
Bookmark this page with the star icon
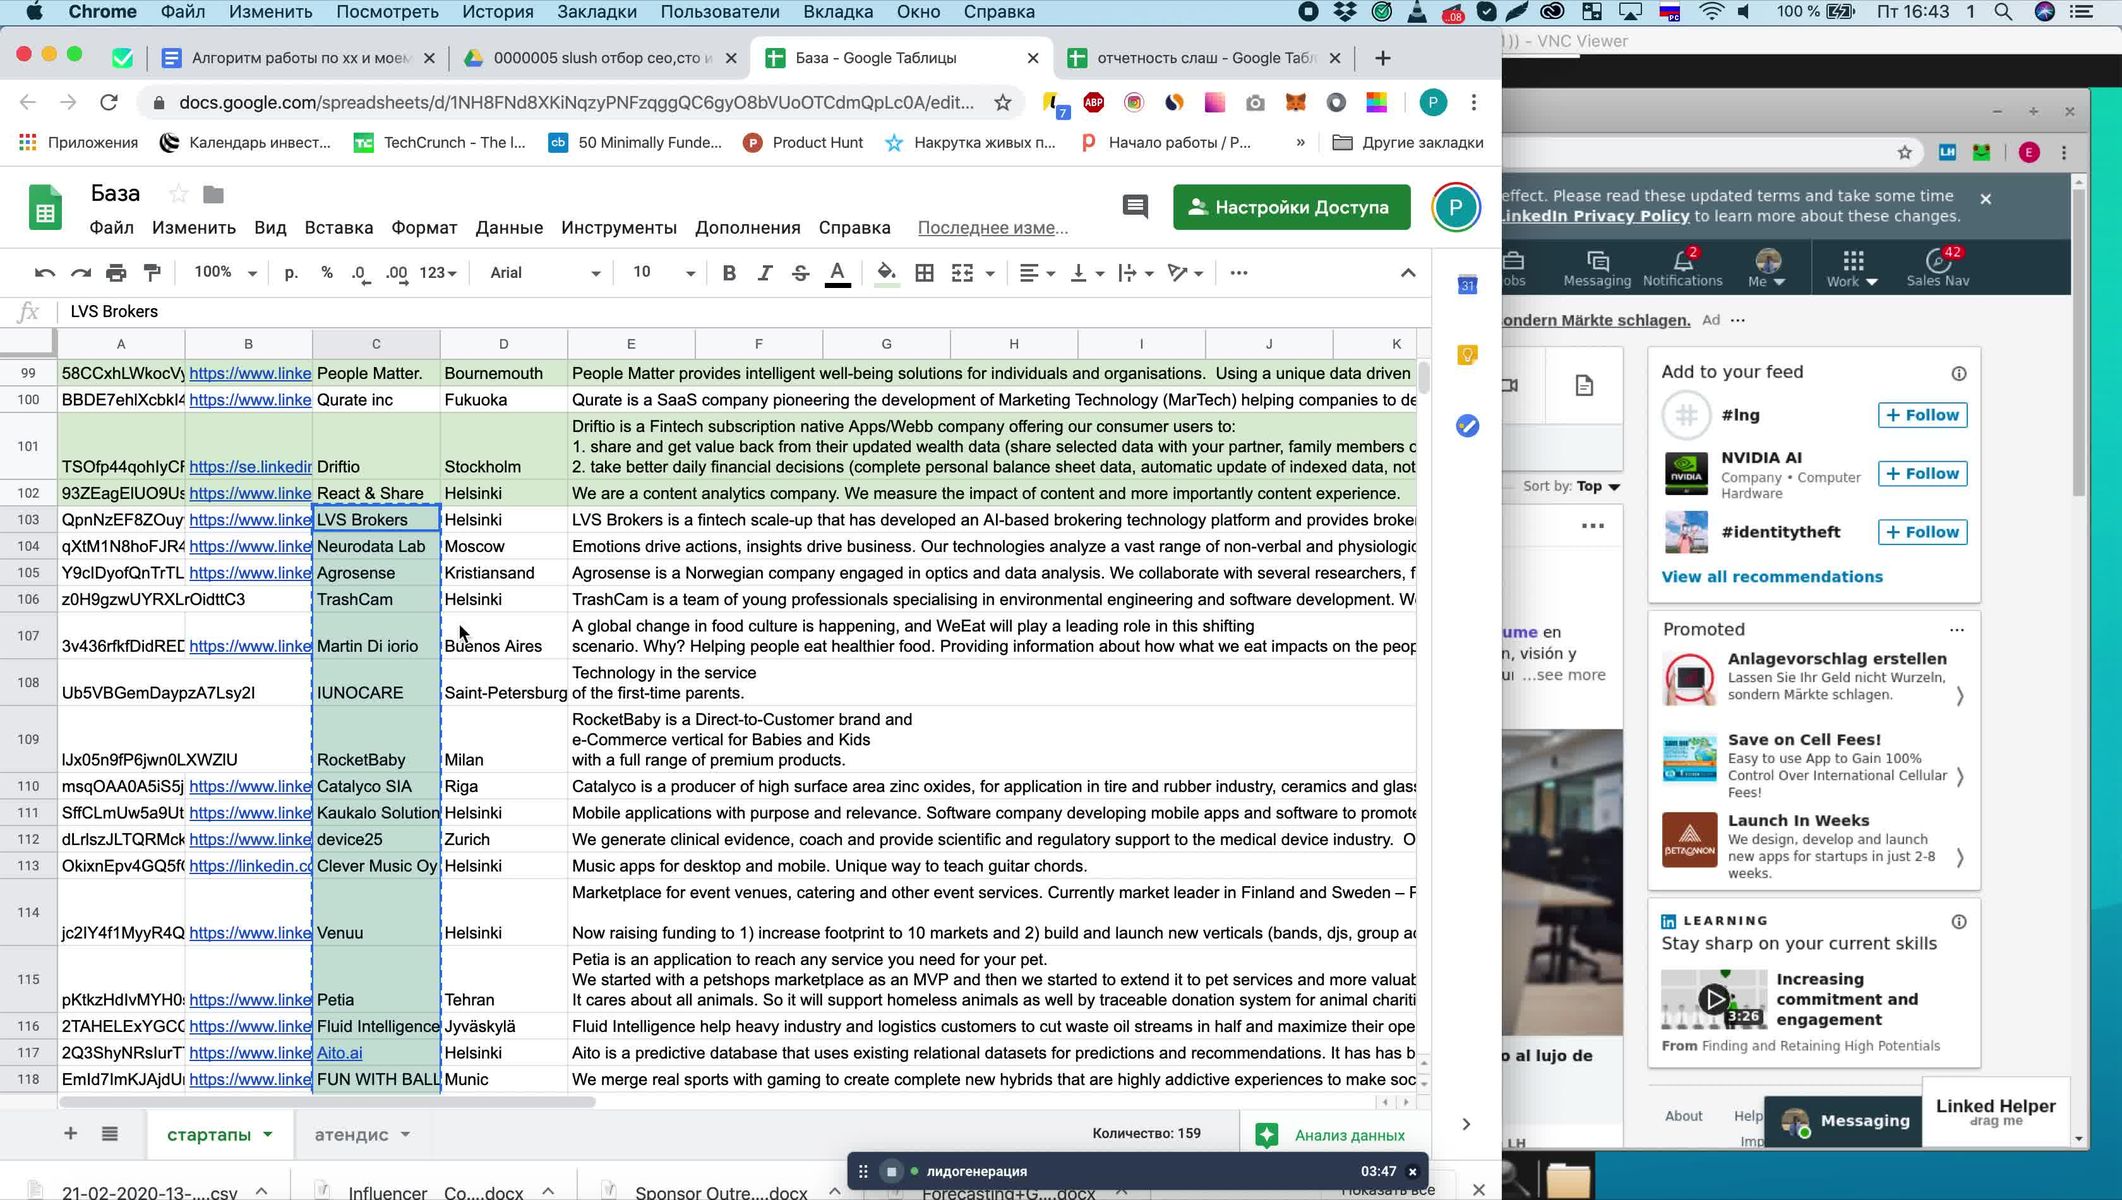click(1002, 102)
